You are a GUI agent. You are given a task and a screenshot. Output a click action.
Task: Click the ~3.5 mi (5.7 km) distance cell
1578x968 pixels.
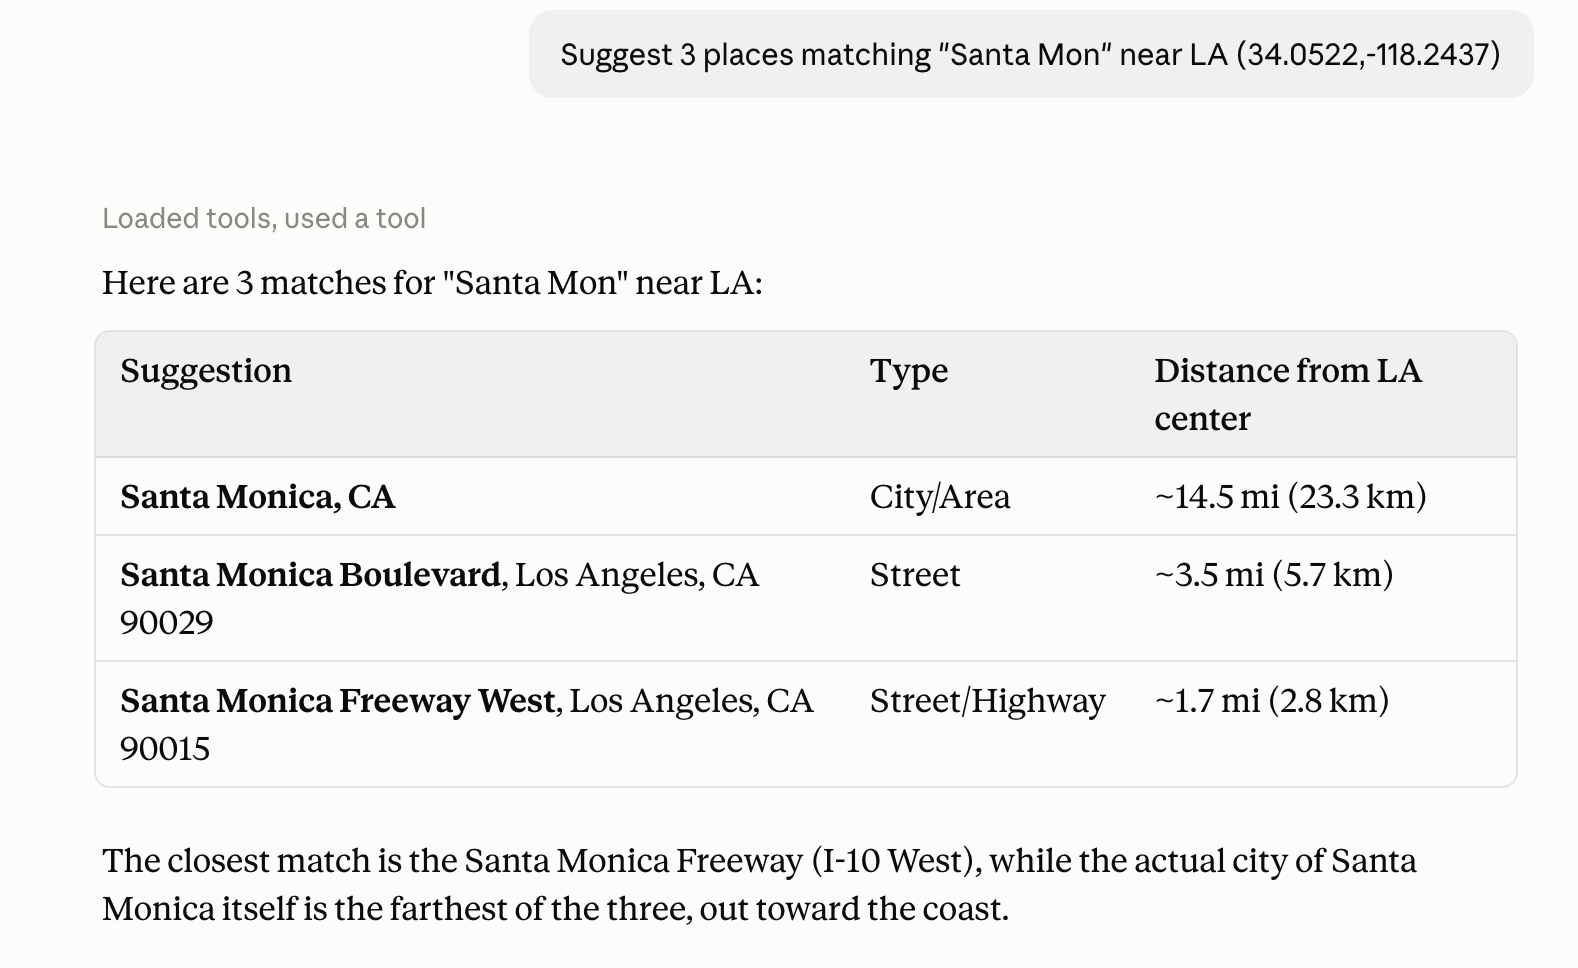[x=1274, y=575]
